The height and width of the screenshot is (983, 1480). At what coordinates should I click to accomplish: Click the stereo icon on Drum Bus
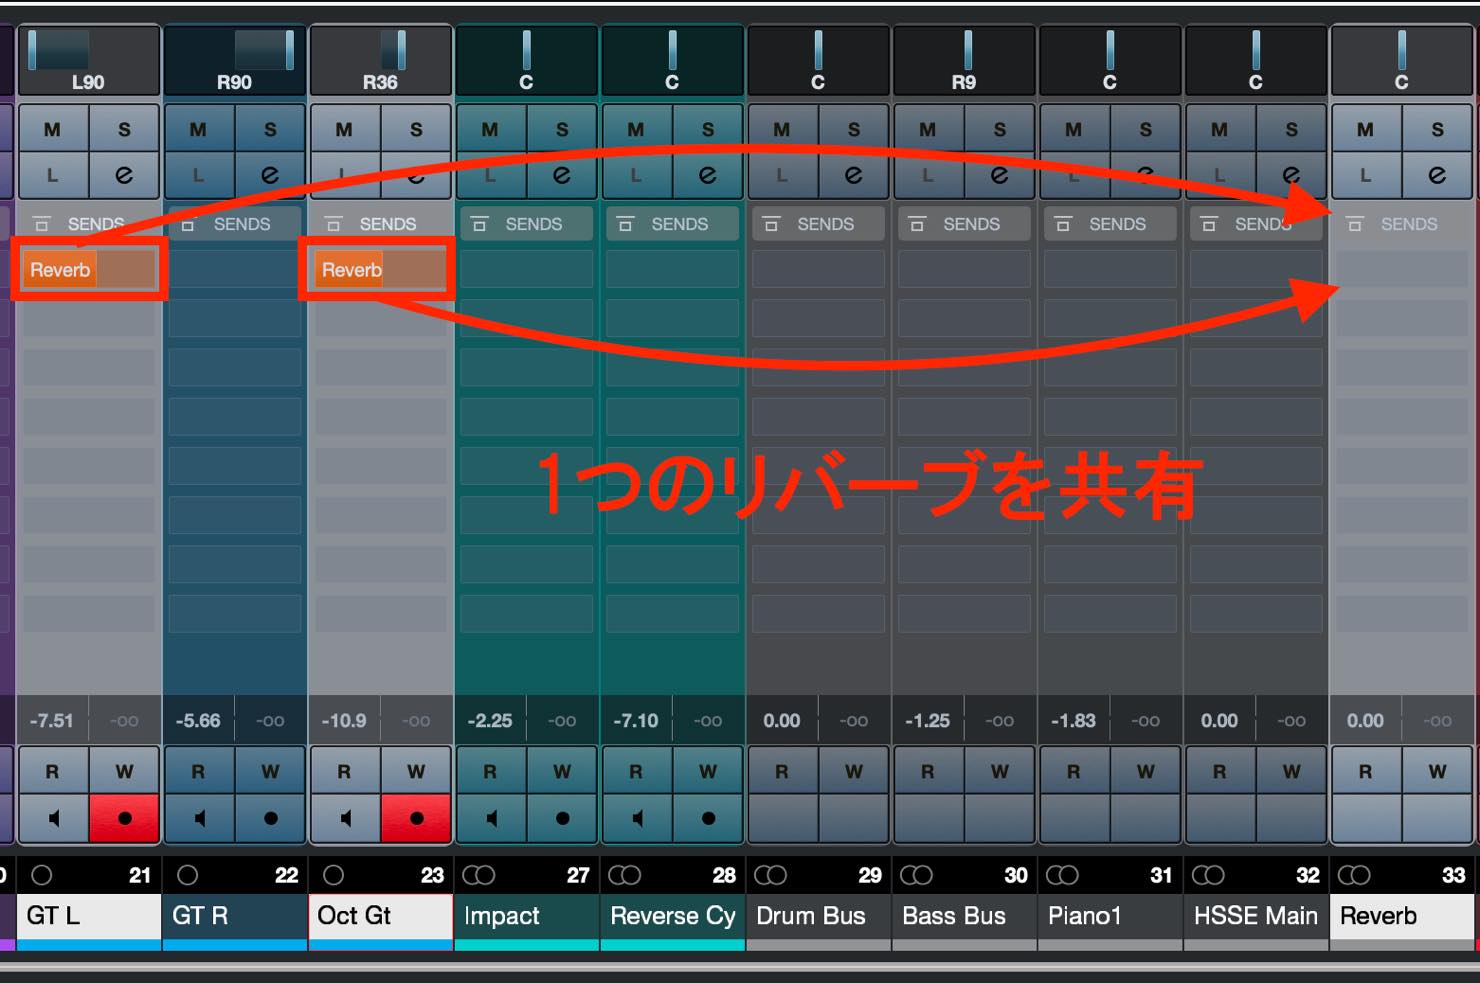(x=771, y=875)
